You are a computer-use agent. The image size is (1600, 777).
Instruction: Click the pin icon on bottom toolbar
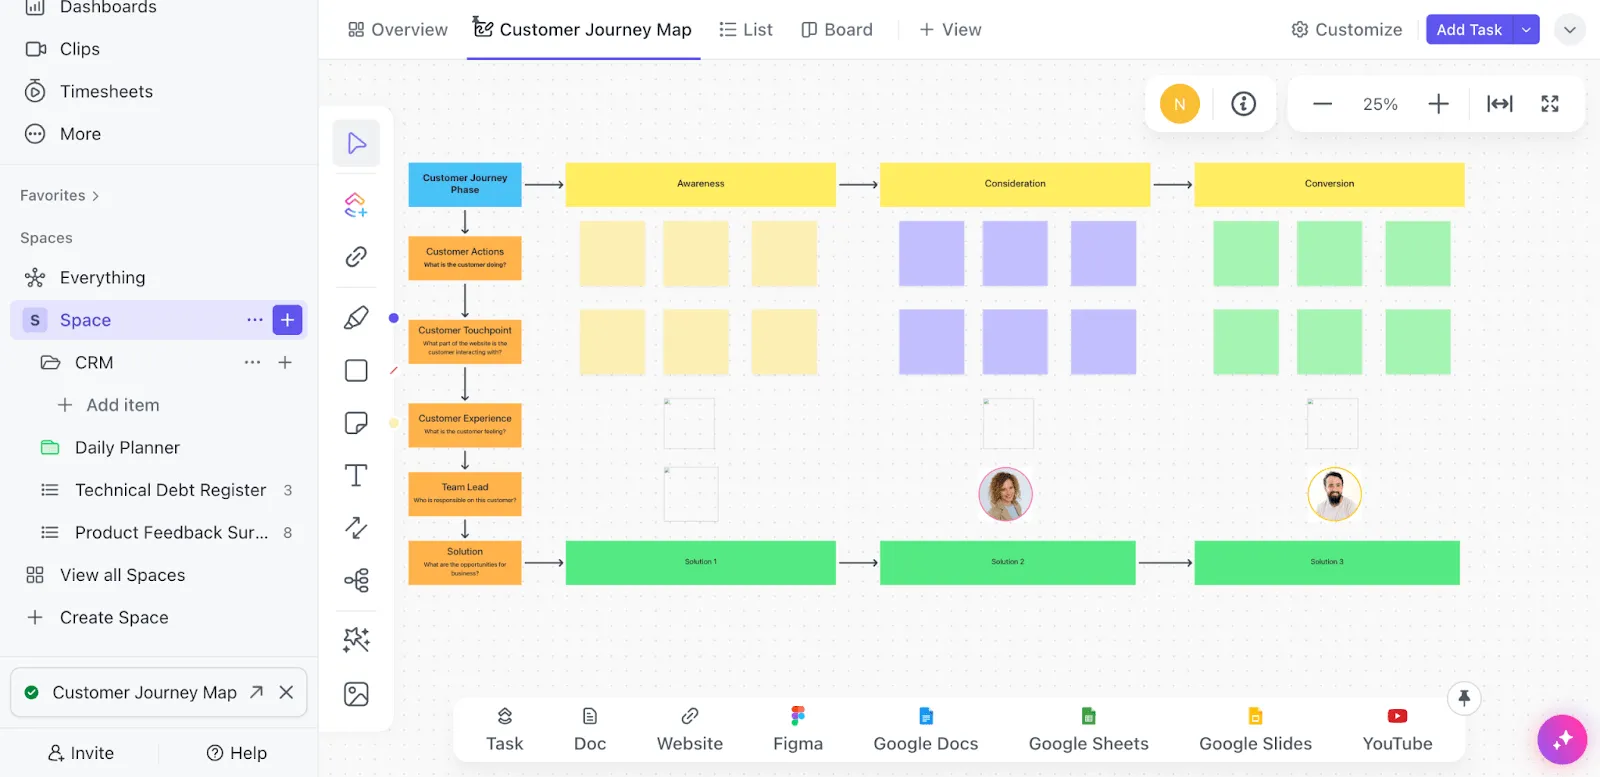pos(1464,698)
